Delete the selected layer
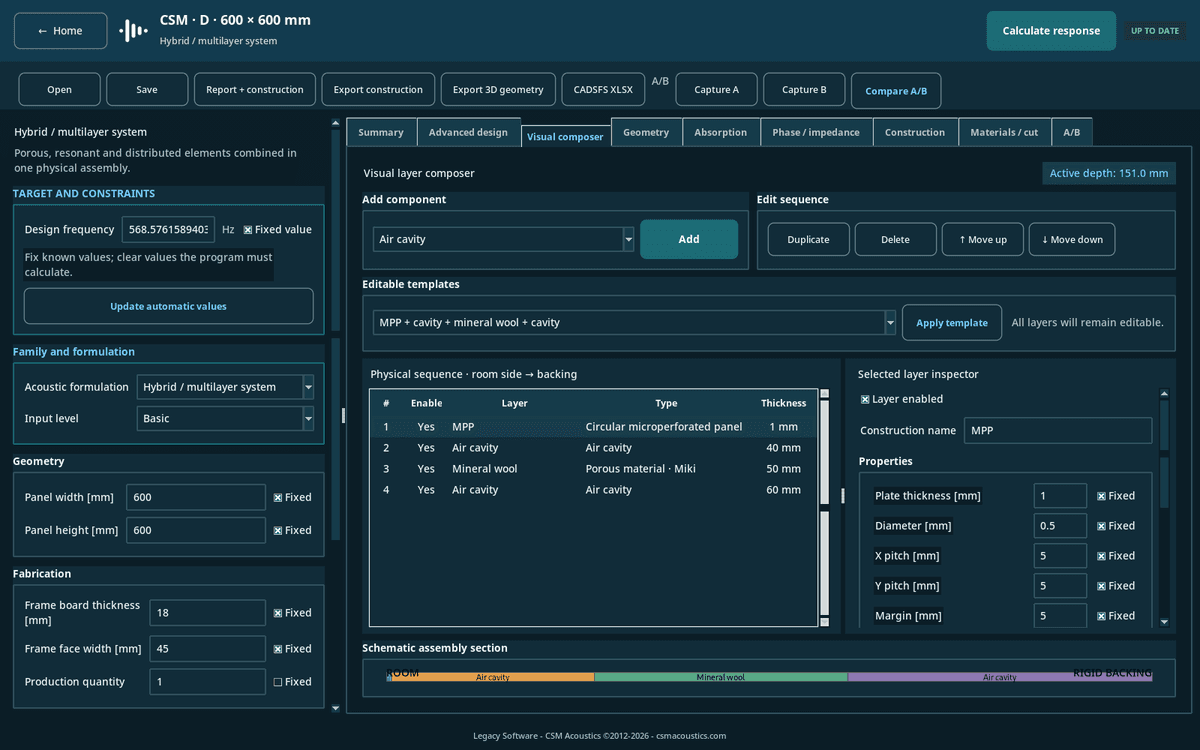The height and width of the screenshot is (750, 1200). [x=896, y=239]
